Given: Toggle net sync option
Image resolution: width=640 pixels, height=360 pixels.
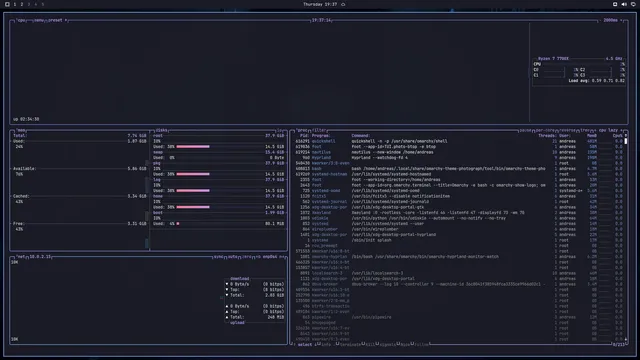Looking at the screenshot, I should tap(218, 257).
